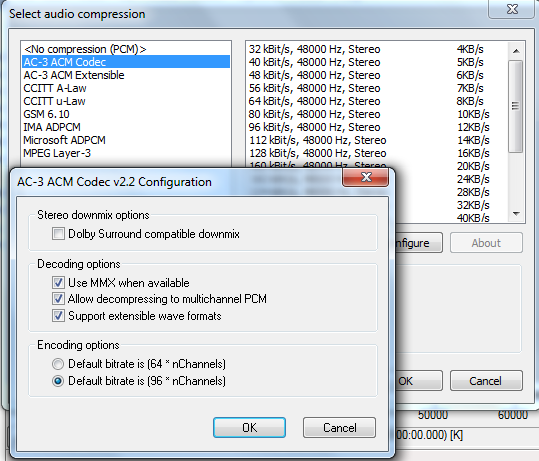Choose 80 kBit/s, 48000 Hz, Stereo format

[377, 114]
